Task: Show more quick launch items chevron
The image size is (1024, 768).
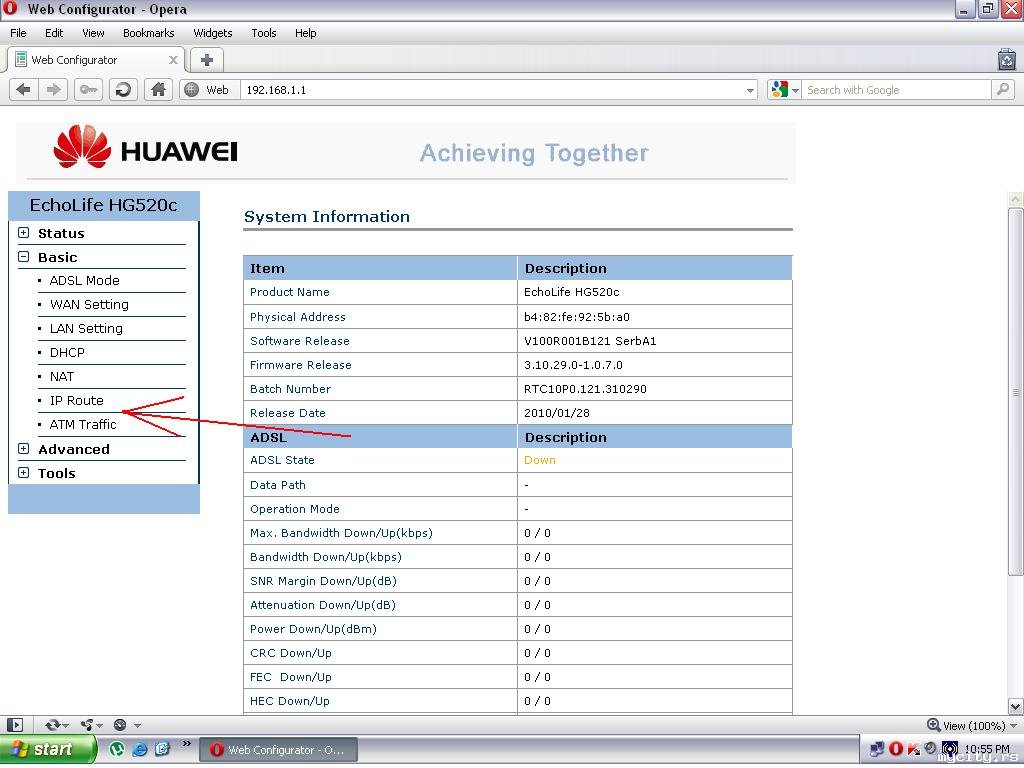Action: pos(186,743)
